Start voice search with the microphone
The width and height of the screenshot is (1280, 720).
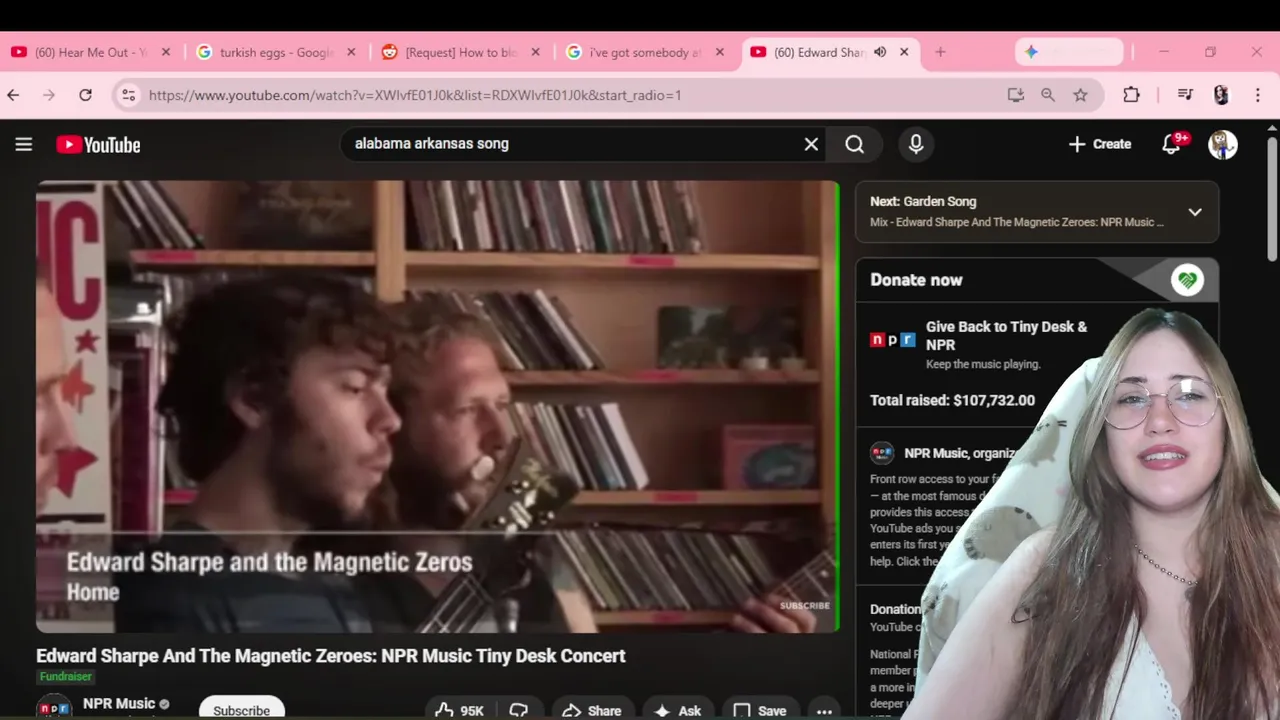click(x=916, y=144)
